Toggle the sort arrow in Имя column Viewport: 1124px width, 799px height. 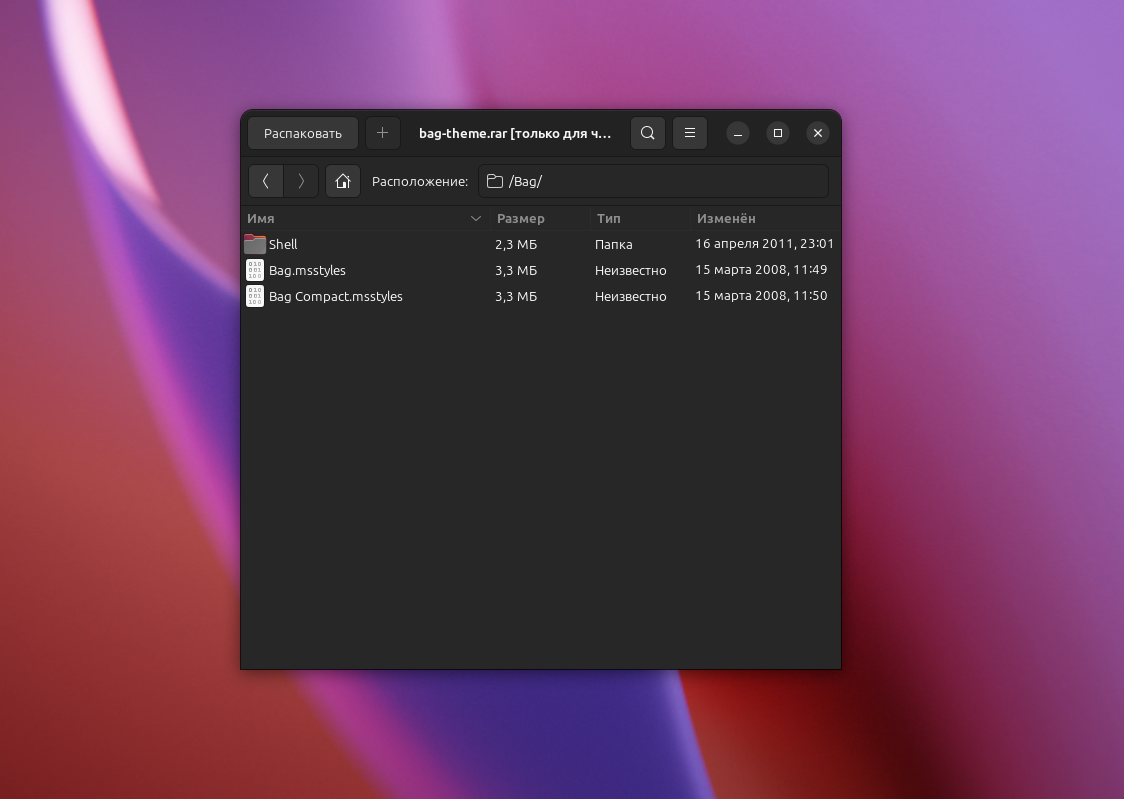pyautogui.click(x=476, y=218)
